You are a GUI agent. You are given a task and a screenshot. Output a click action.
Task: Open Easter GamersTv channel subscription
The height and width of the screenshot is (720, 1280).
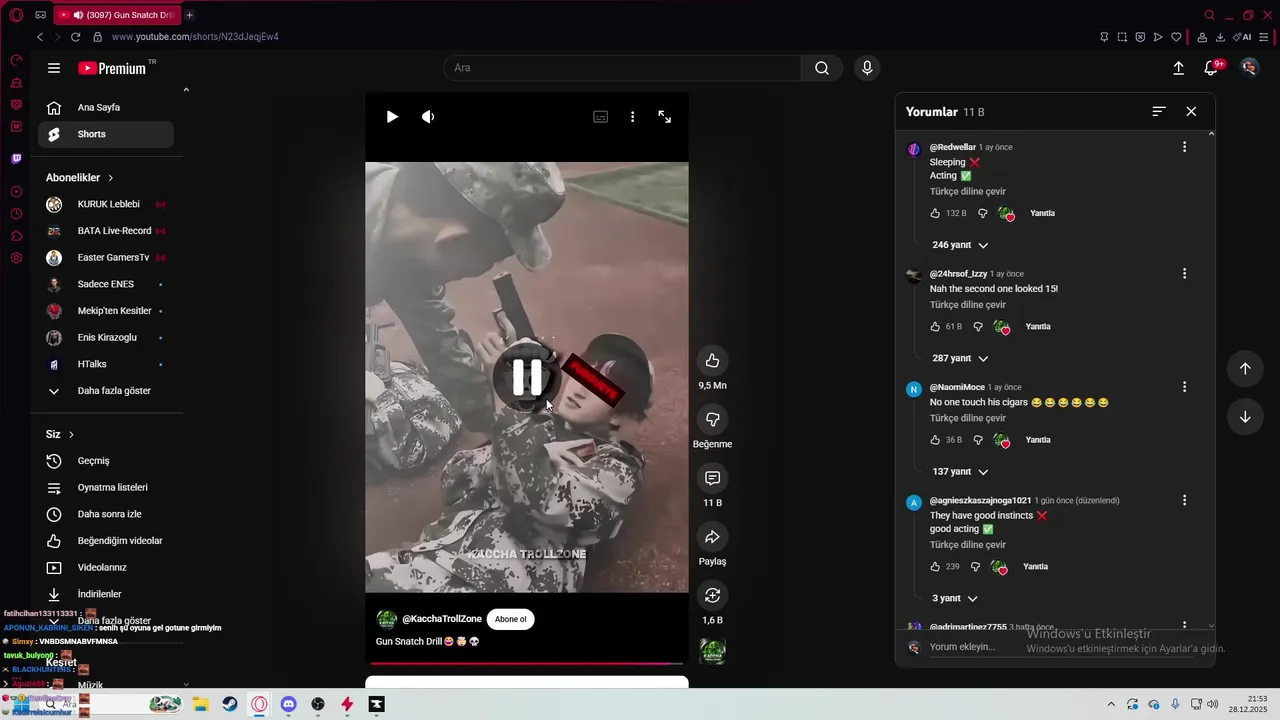[106, 258]
